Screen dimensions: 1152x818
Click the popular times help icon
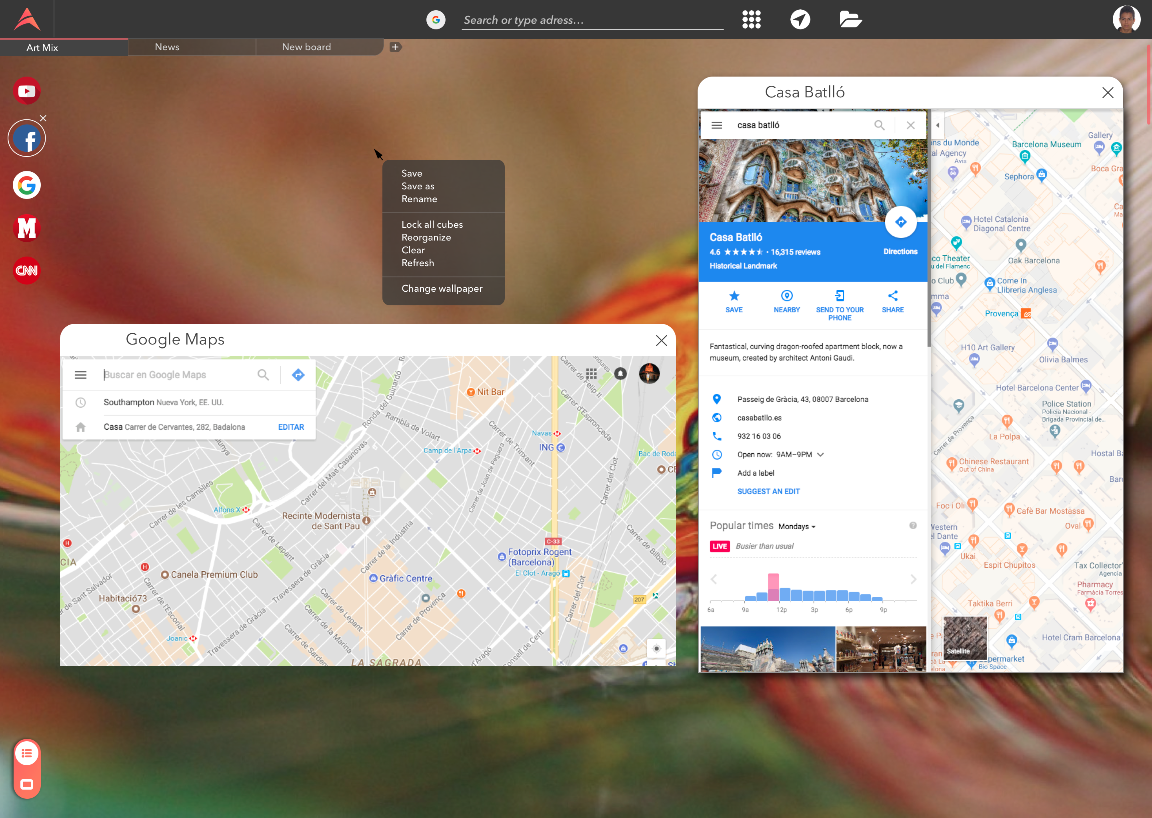[913, 525]
